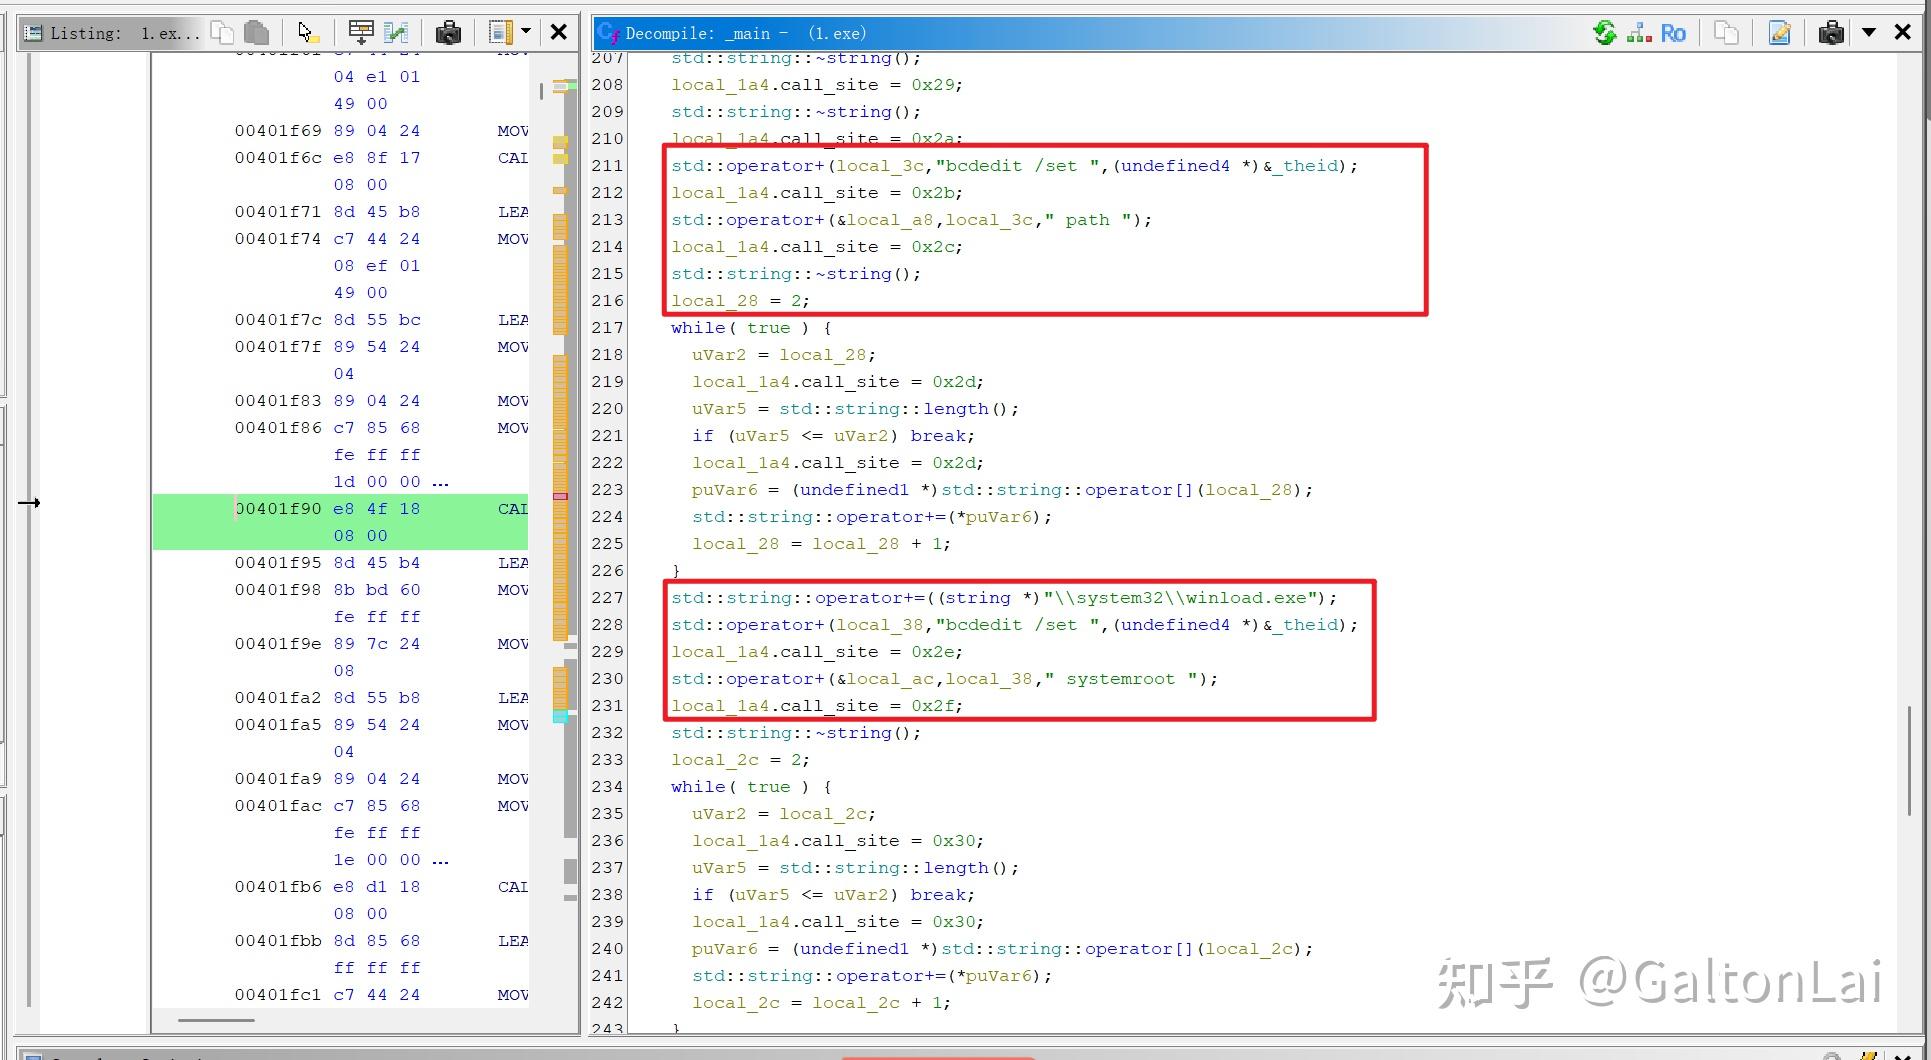Open the control flow graph icon in Decompile
This screenshot has width=1931, height=1060.
(x=1639, y=33)
